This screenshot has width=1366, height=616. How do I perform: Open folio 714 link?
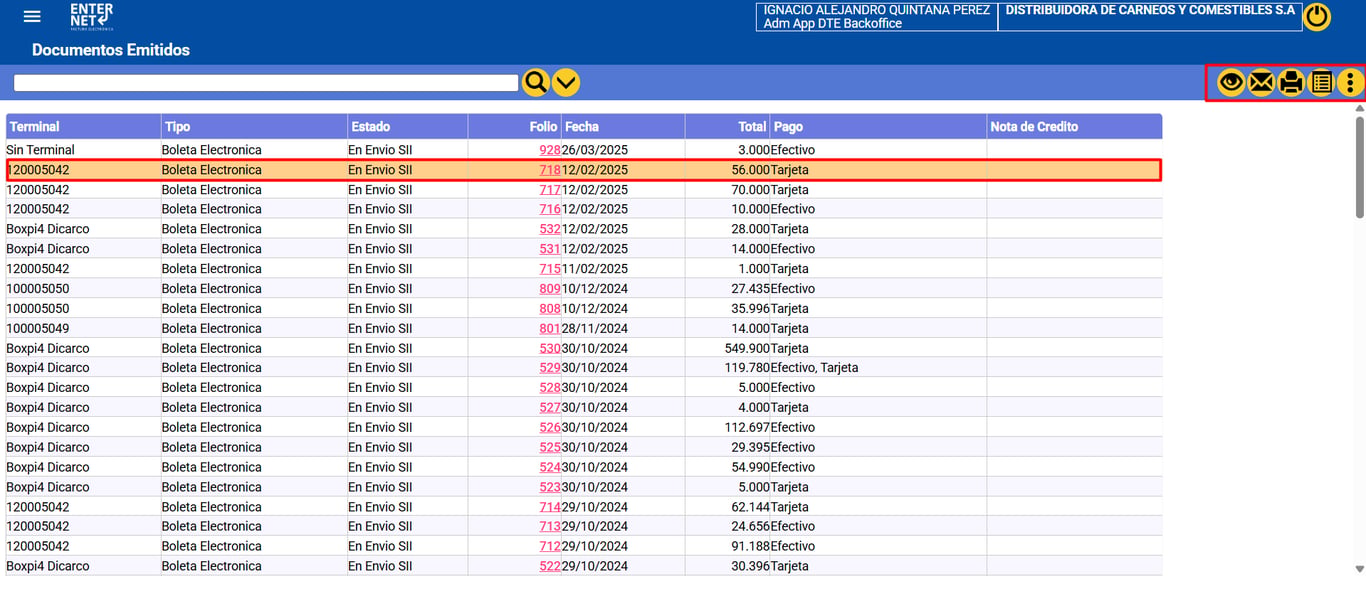[550, 507]
